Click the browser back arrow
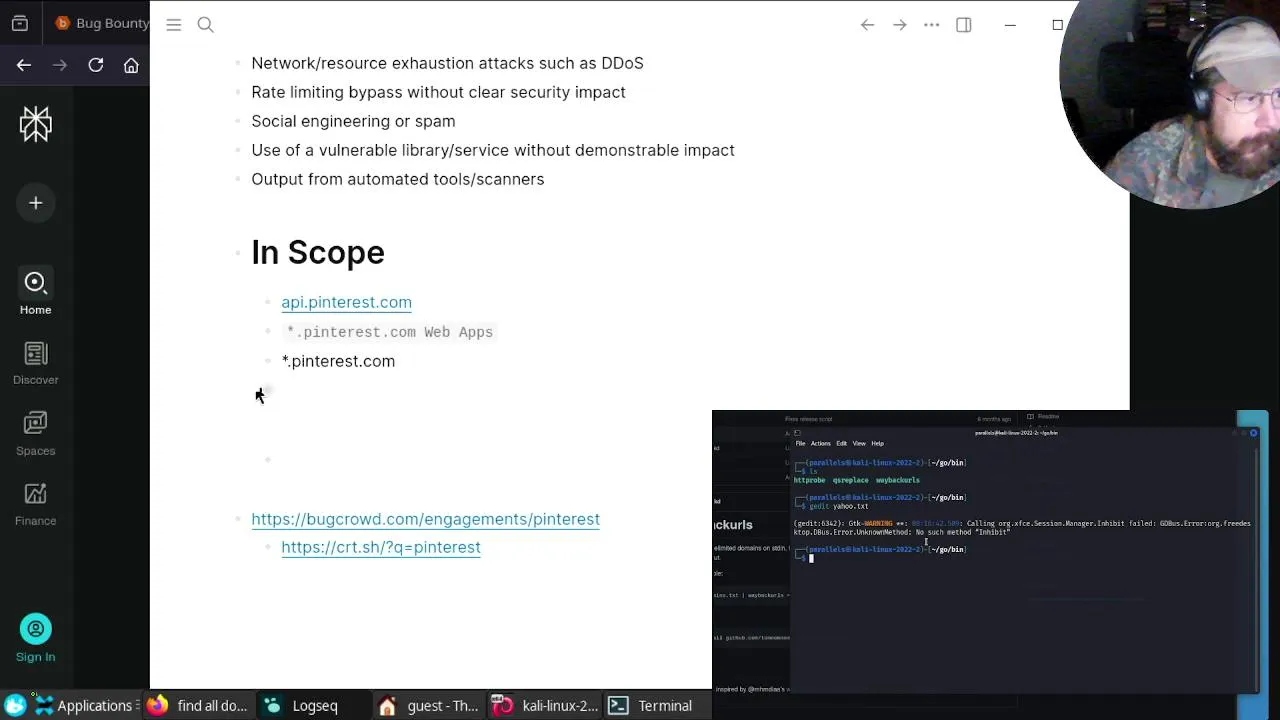 pos(24,65)
